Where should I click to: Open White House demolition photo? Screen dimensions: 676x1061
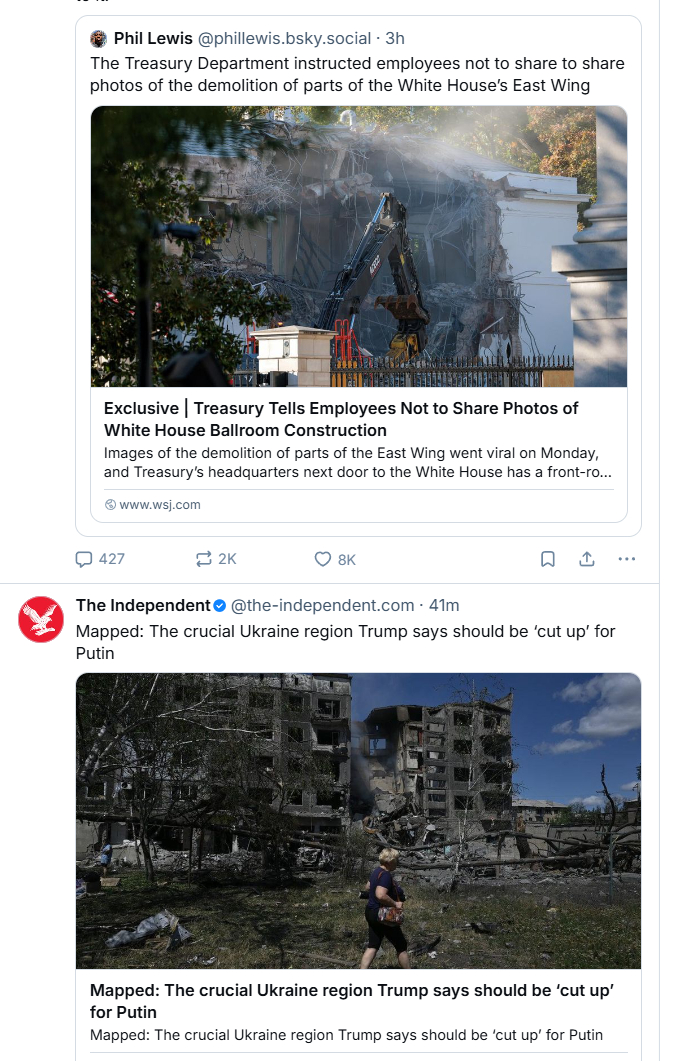click(x=359, y=246)
